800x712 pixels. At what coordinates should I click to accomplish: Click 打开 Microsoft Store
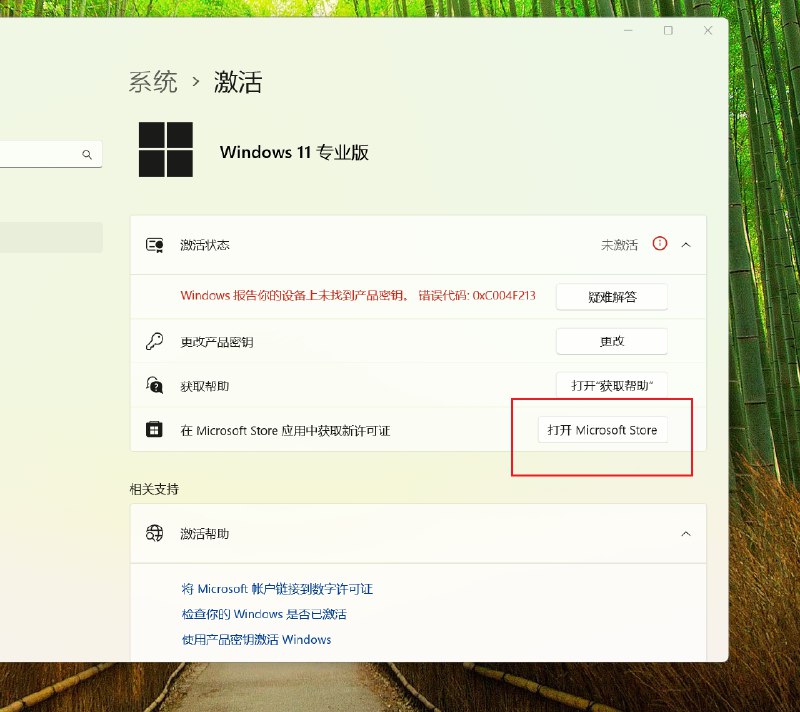603,429
